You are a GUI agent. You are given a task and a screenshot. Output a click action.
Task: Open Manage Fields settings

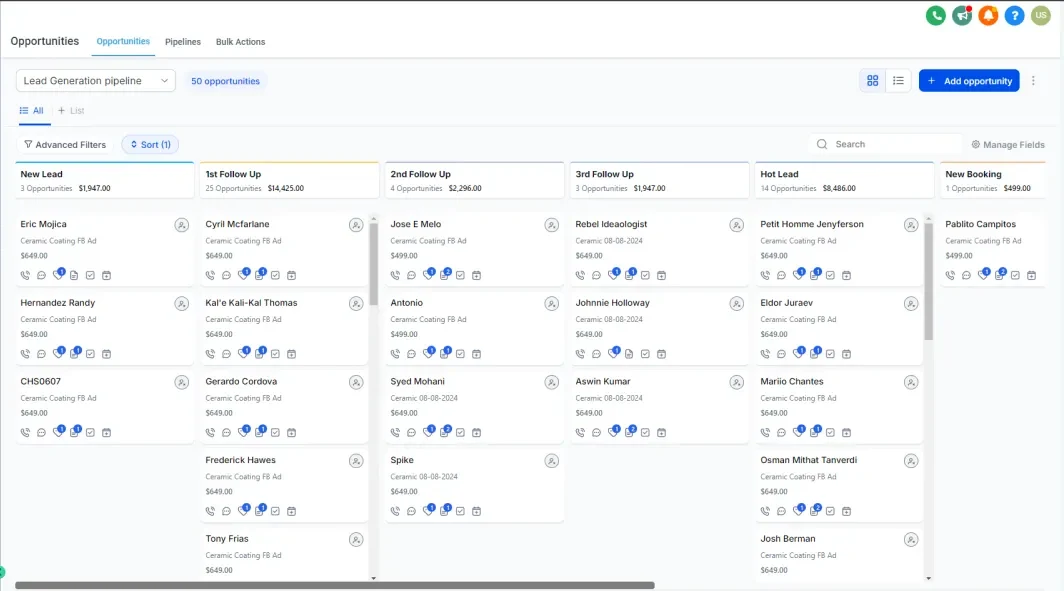point(1008,145)
